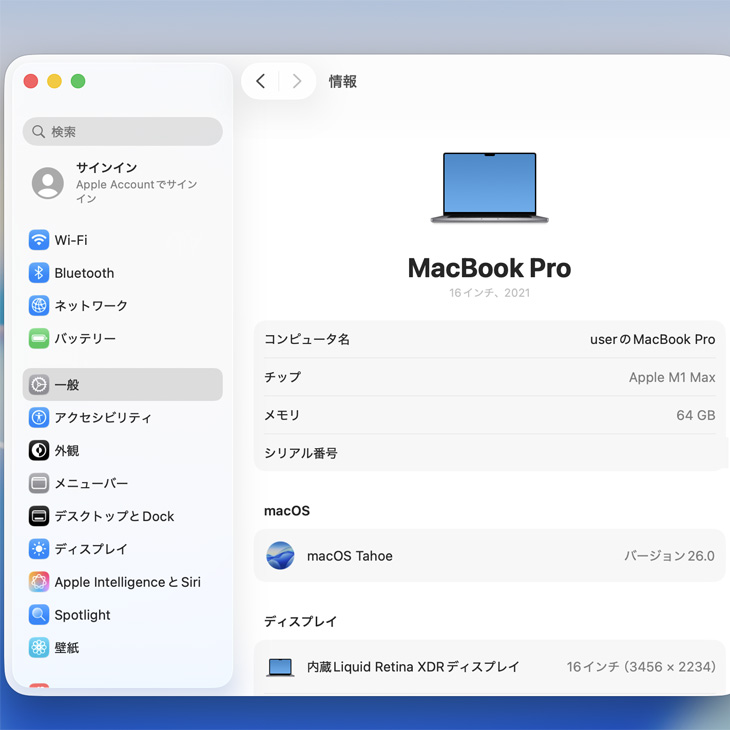
Task: Select 一般 in the sidebar
Action: 122,385
